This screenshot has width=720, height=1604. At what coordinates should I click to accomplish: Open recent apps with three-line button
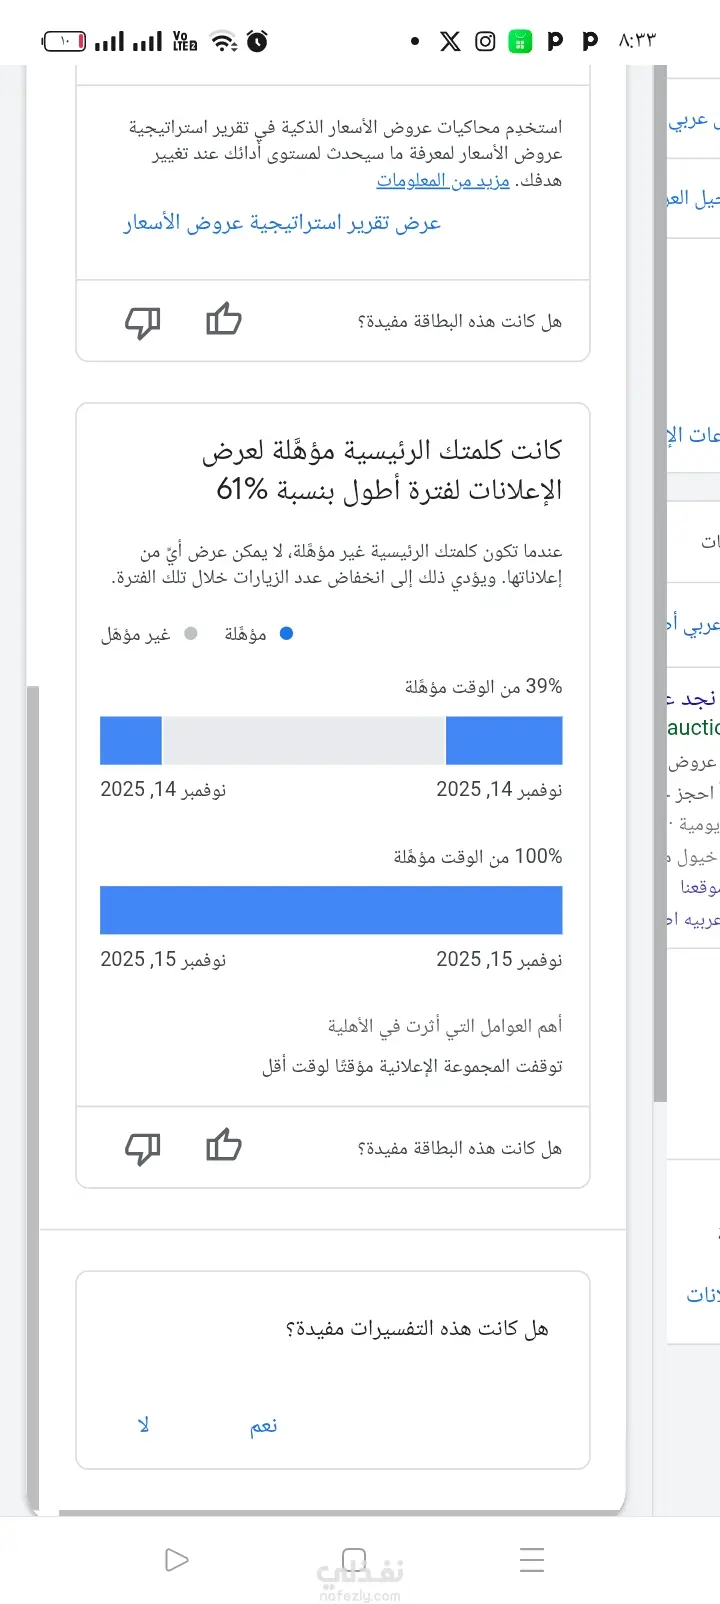[x=532, y=1560]
